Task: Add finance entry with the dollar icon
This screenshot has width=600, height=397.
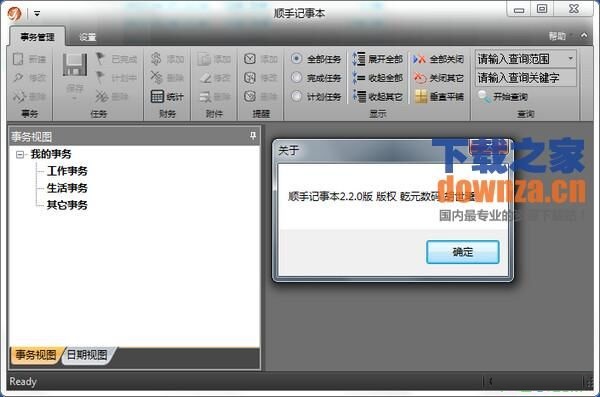Action: pos(156,59)
